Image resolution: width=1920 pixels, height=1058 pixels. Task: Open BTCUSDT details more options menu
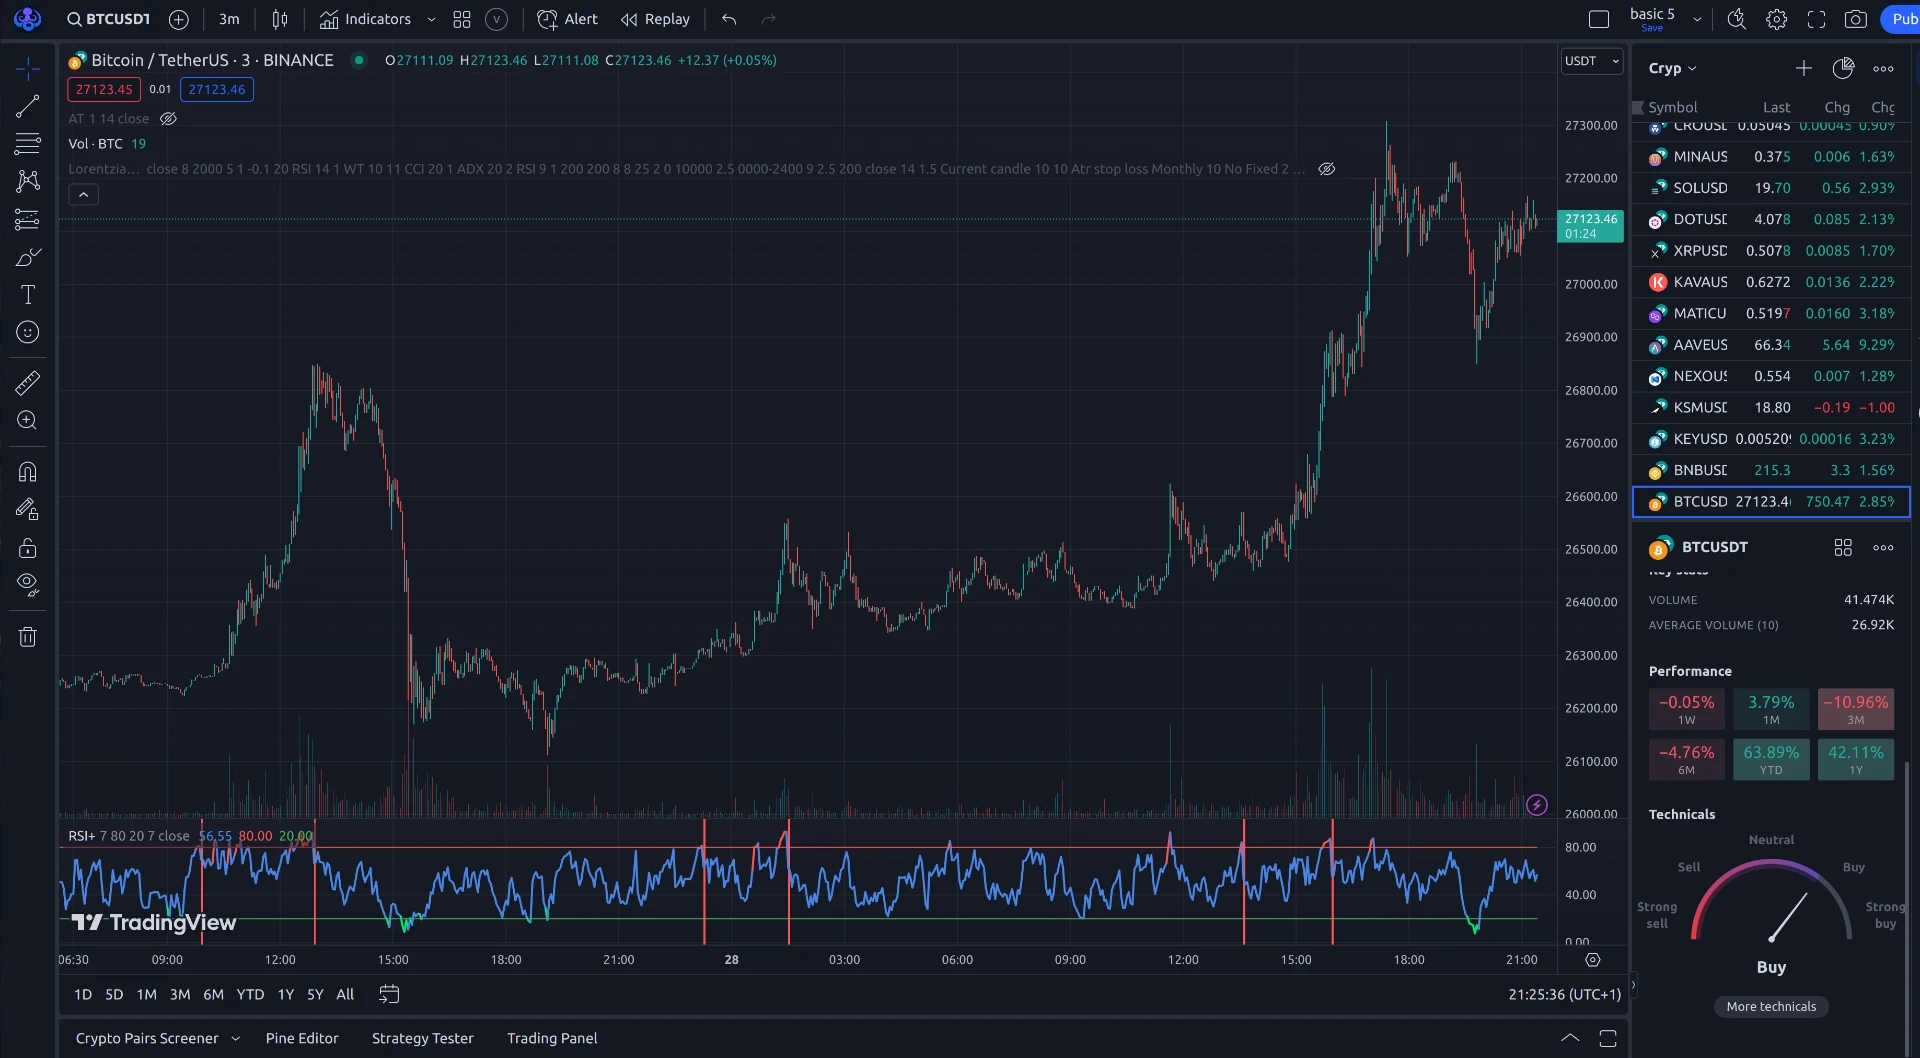coord(1883,547)
